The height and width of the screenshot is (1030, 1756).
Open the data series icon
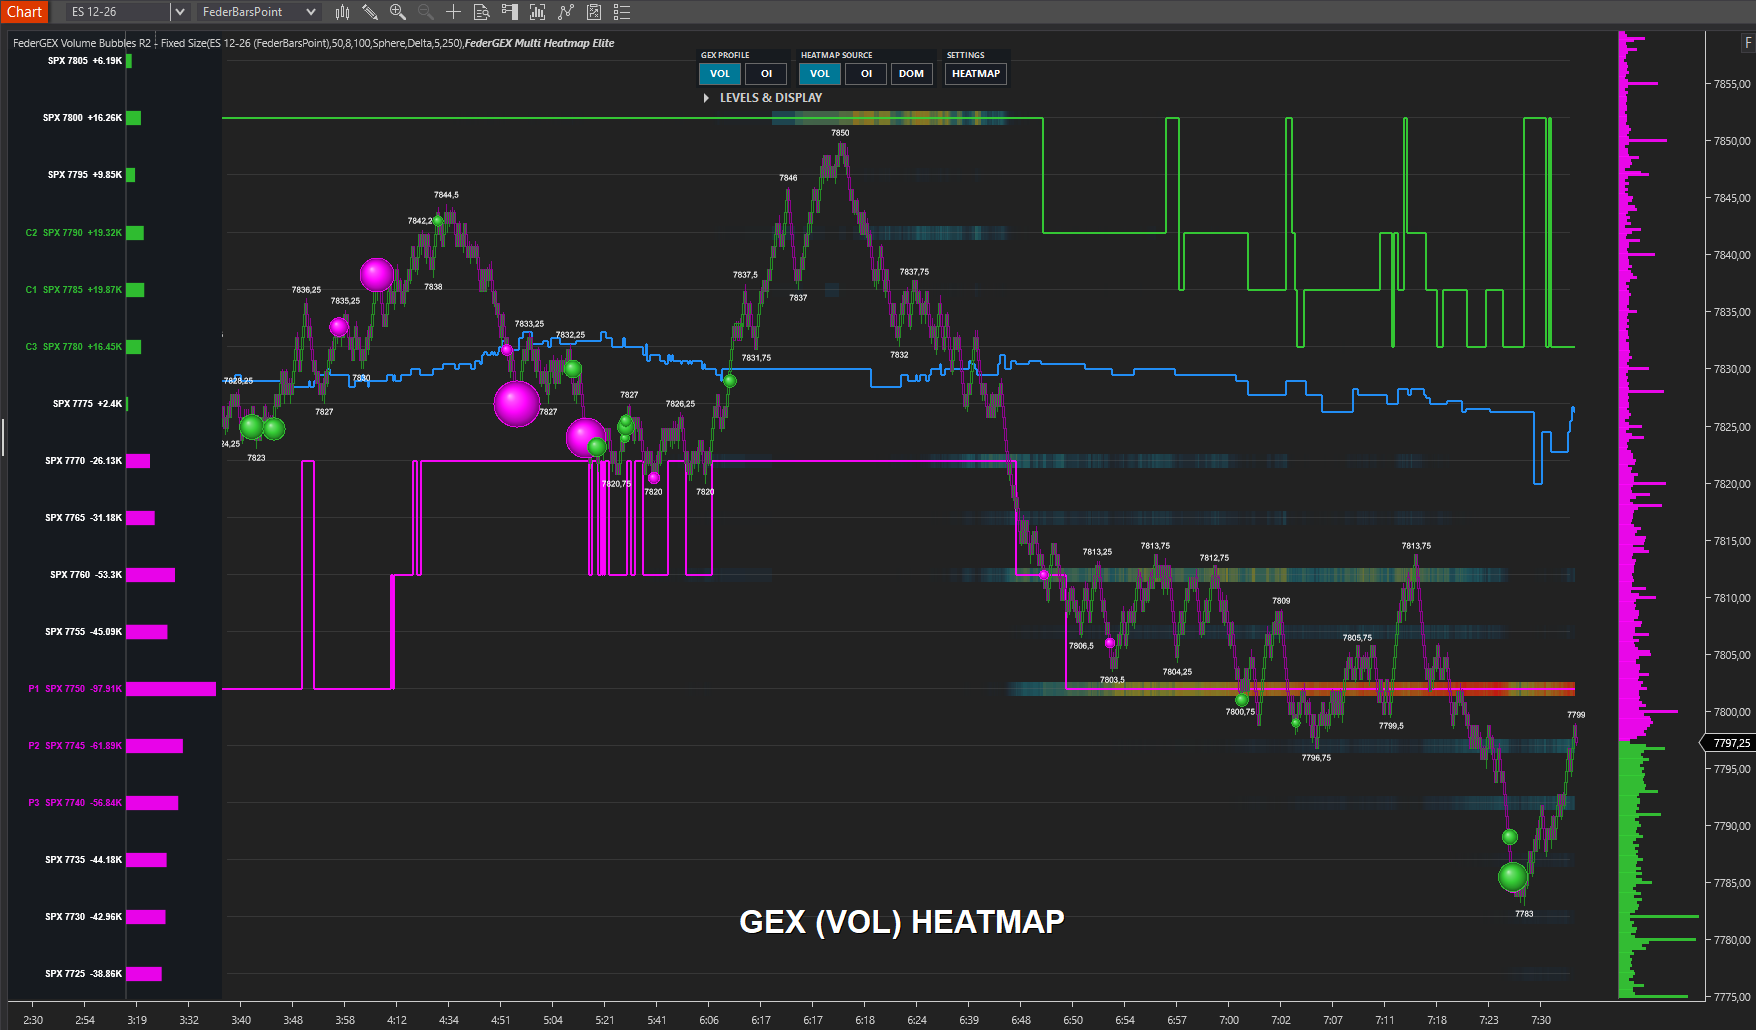tap(537, 12)
